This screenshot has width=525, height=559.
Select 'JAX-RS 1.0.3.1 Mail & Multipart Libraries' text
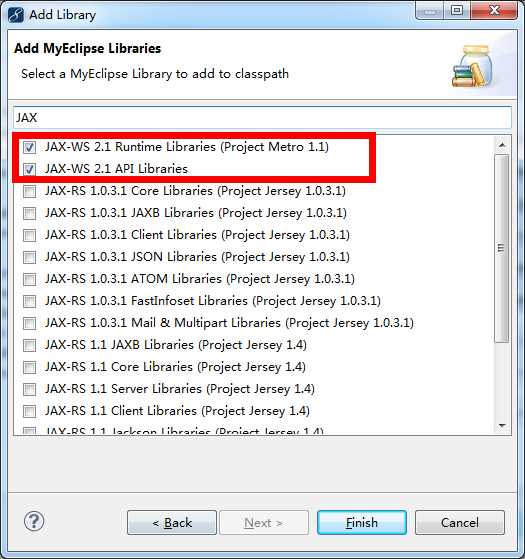[229, 323]
